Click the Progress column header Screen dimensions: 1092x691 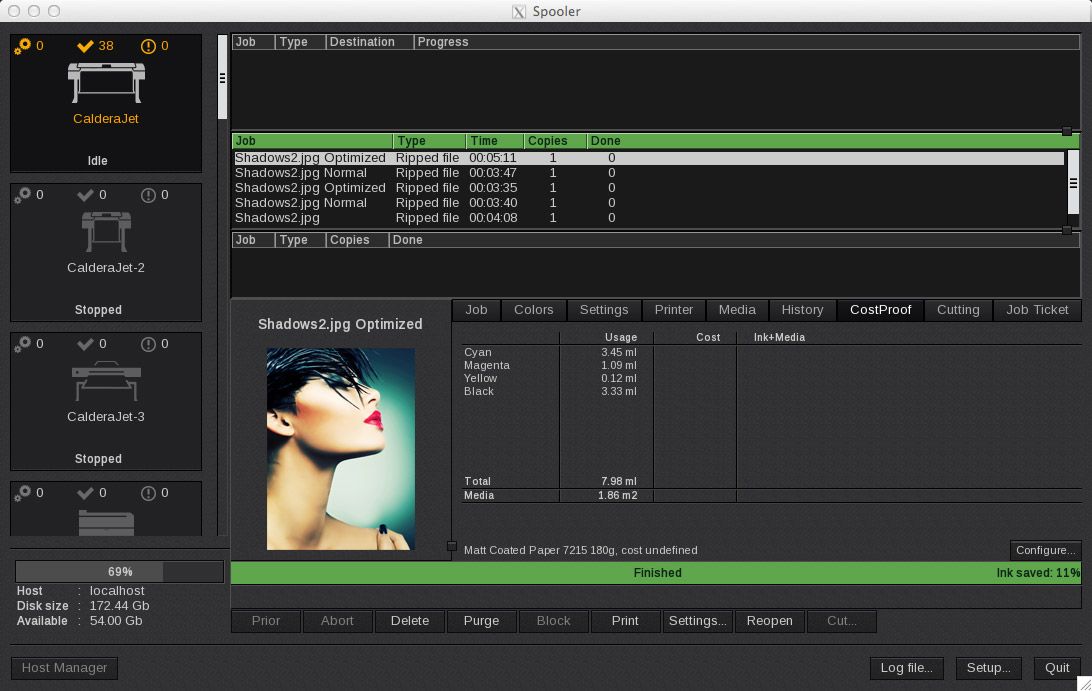tap(747, 42)
